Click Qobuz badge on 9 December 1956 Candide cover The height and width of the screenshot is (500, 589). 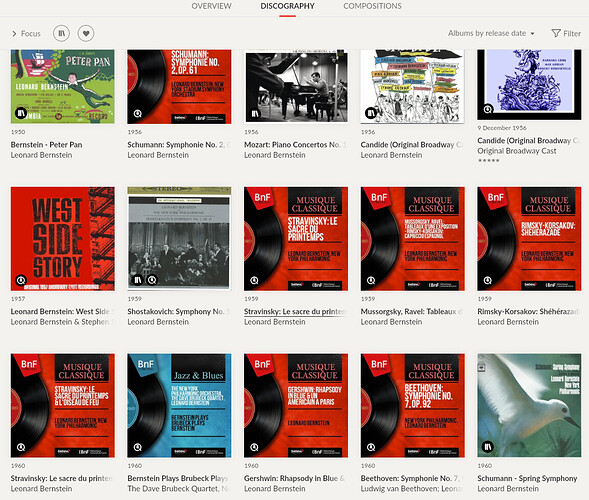(488, 109)
